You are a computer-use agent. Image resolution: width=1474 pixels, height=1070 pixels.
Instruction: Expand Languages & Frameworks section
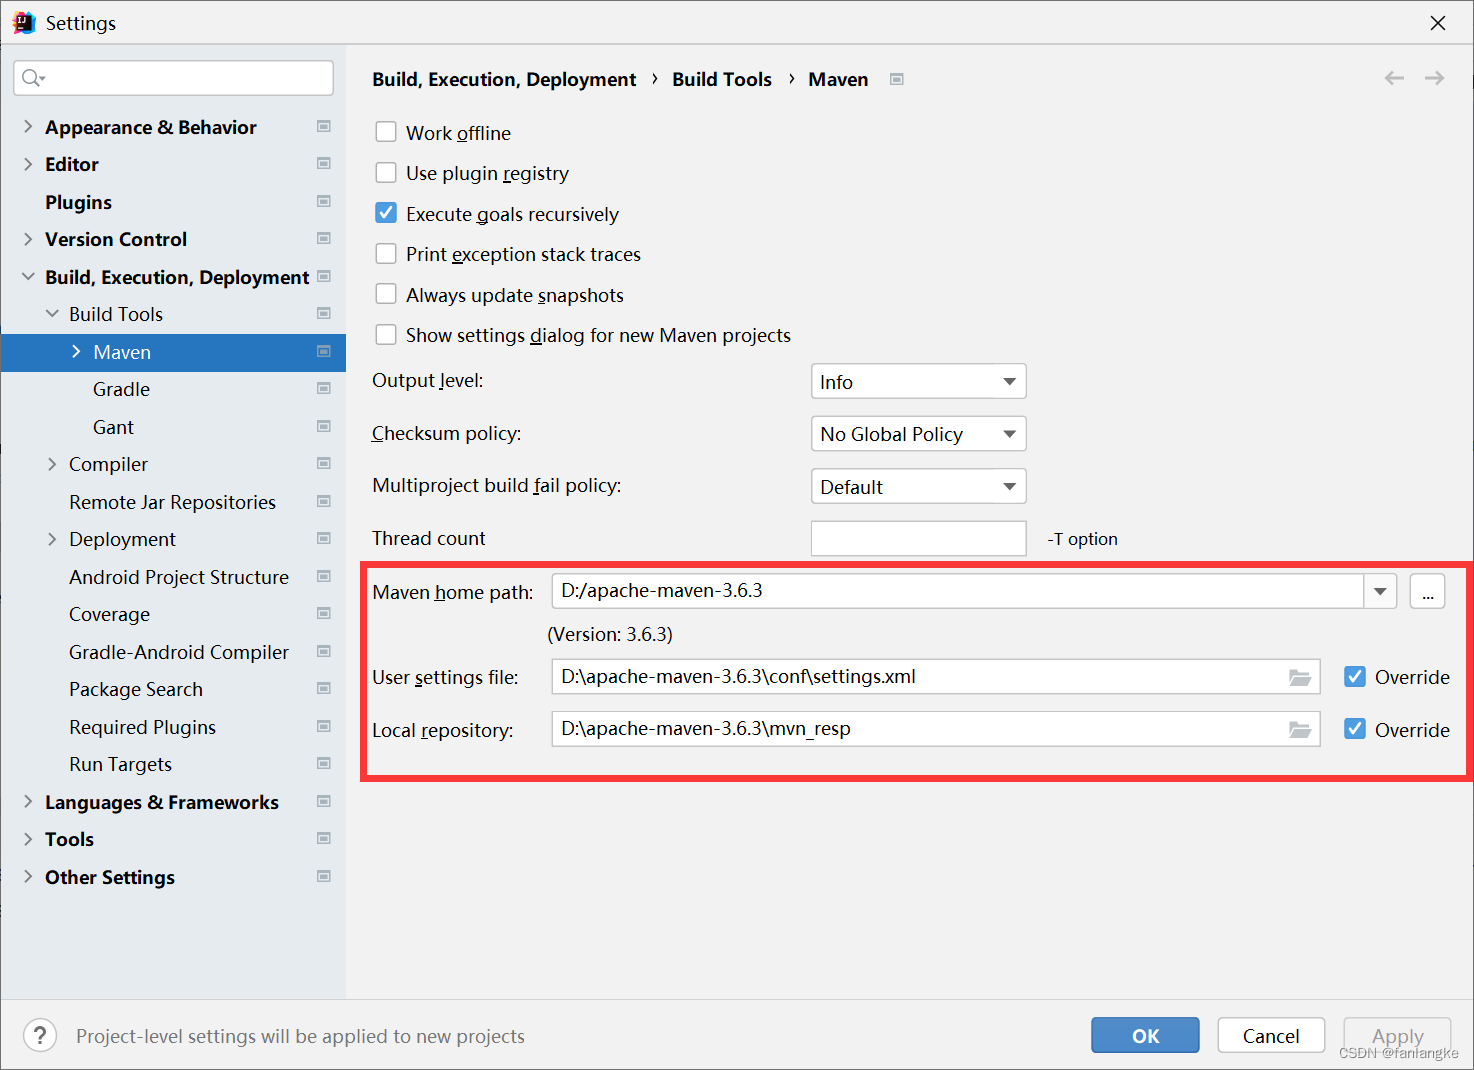click(x=28, y=801)
